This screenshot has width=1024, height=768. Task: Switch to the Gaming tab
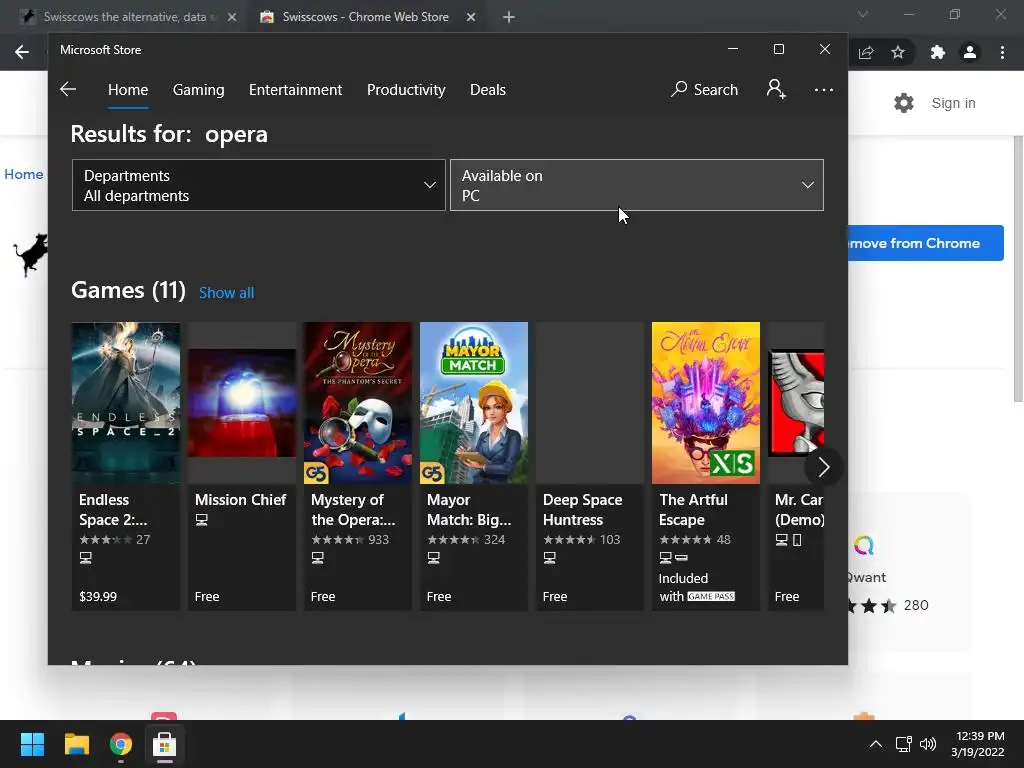pos(199,89)
